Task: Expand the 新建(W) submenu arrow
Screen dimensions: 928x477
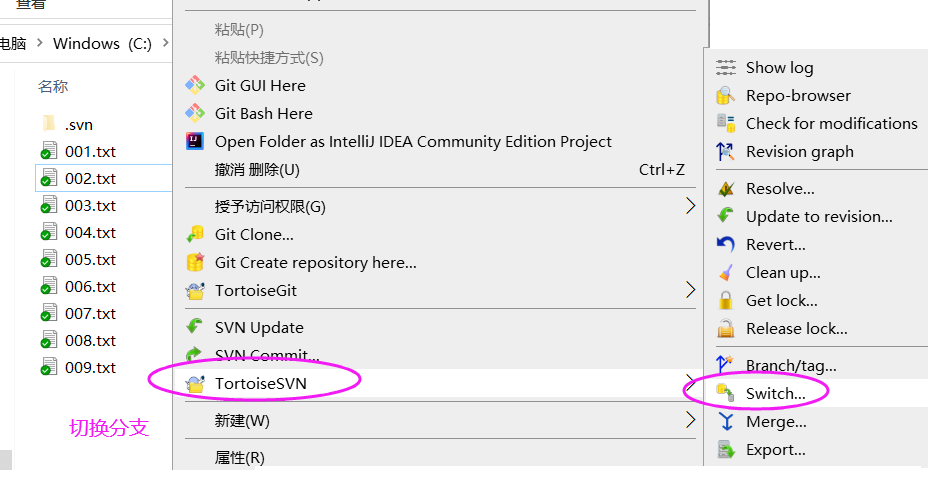Action: pos(689,421)
